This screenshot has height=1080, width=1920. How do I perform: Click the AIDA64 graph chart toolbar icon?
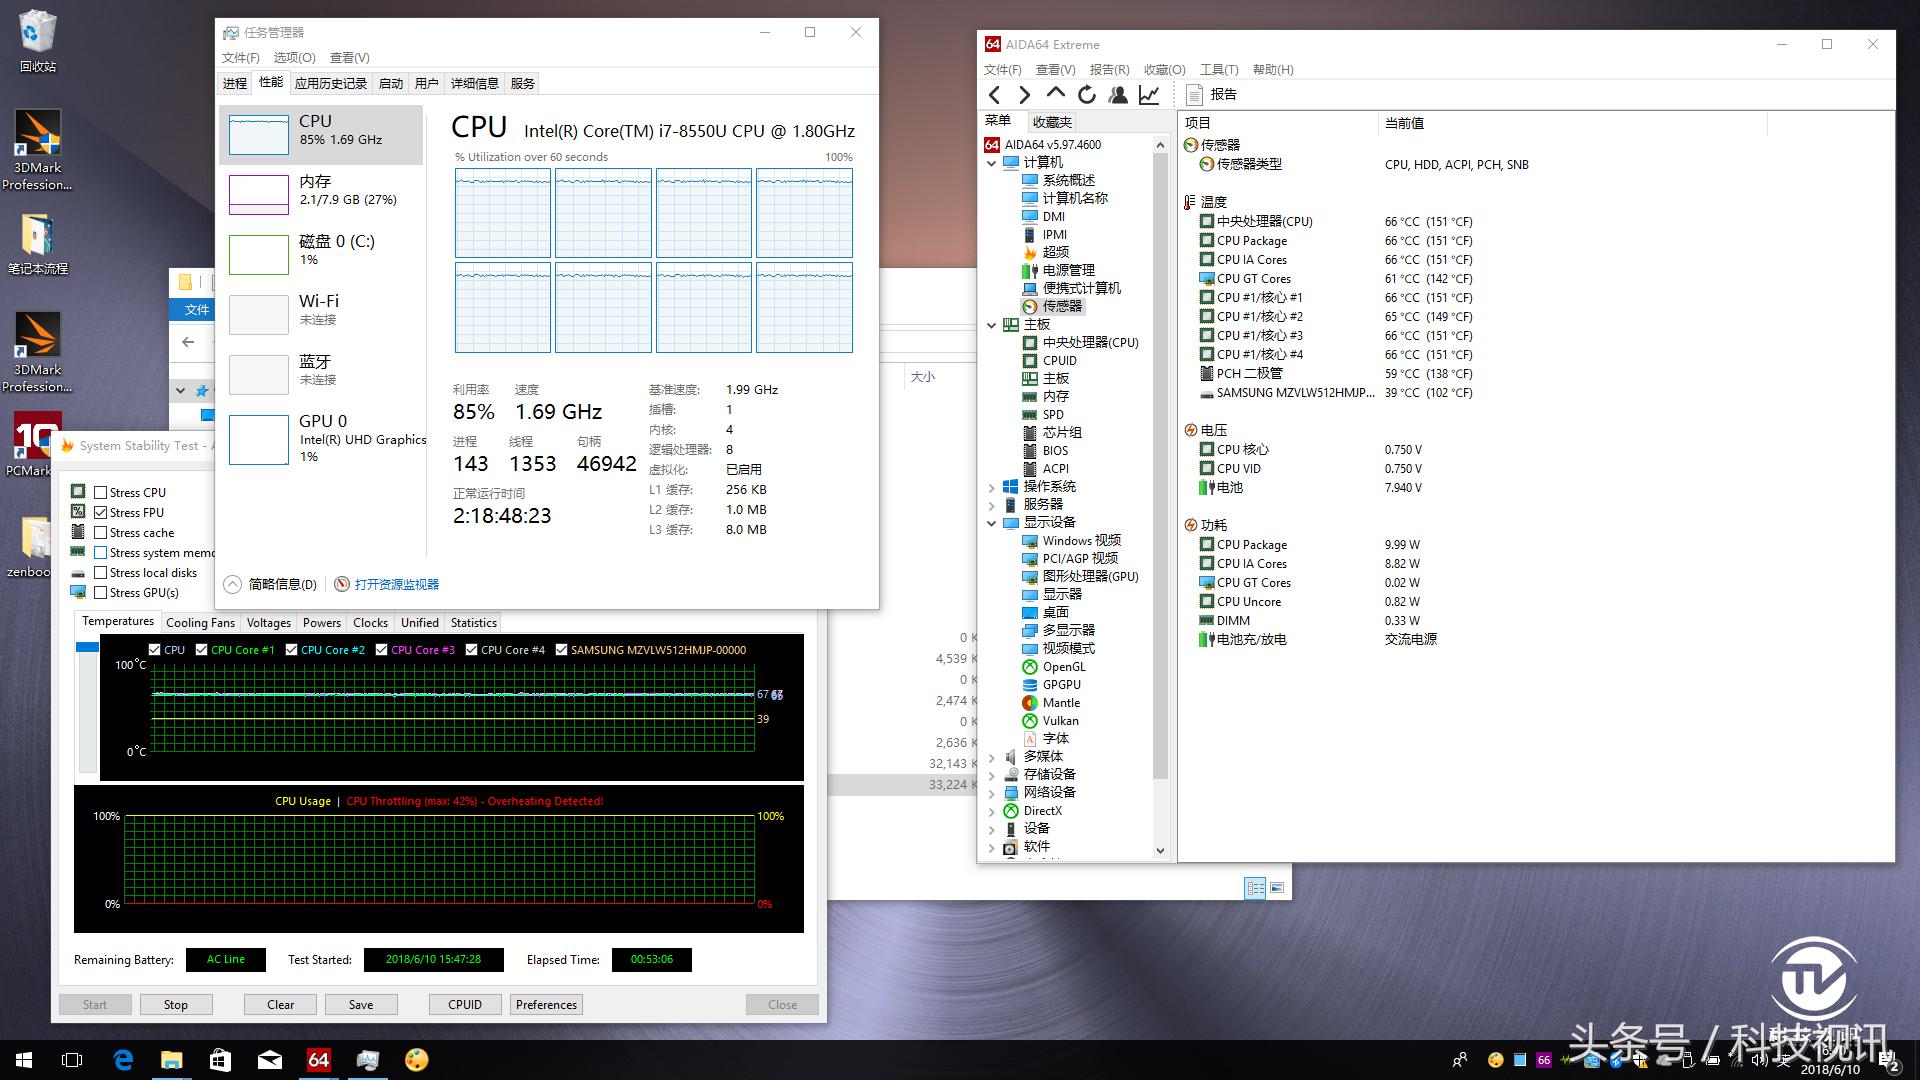coord(1149,95)
